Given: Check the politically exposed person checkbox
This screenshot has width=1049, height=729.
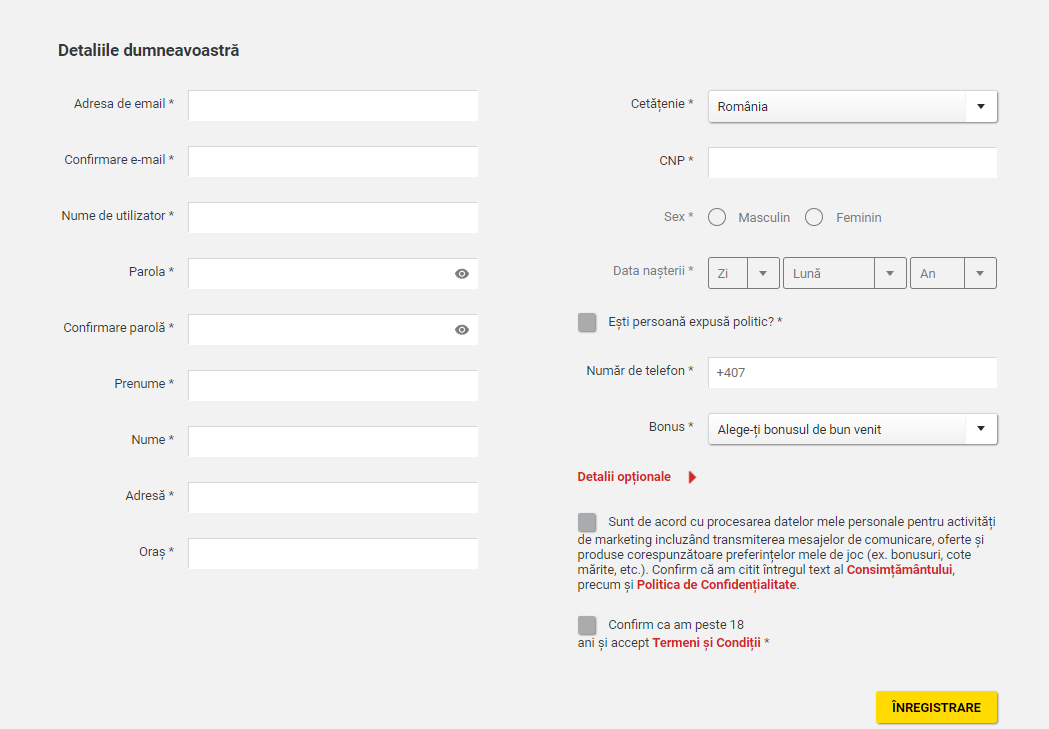Looking at the screenshot, I should tap(587, 322).
